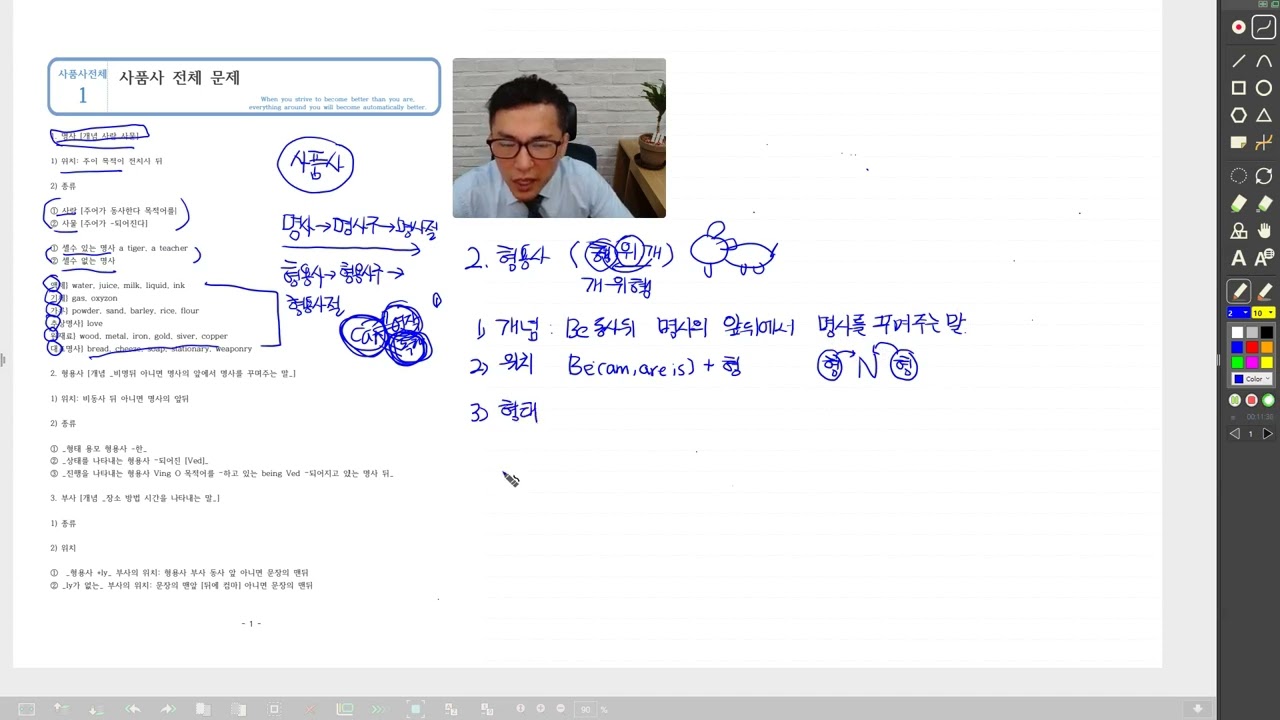Click the red stop round button
This screenshot has height=720, width=1280.
(x=1251, y=400)
